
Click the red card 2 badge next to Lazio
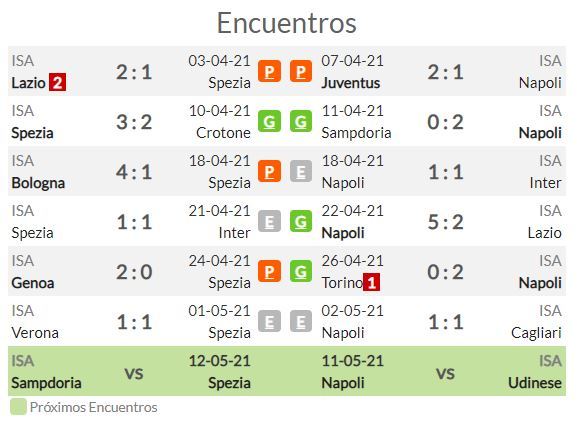(x=58, y=82)
